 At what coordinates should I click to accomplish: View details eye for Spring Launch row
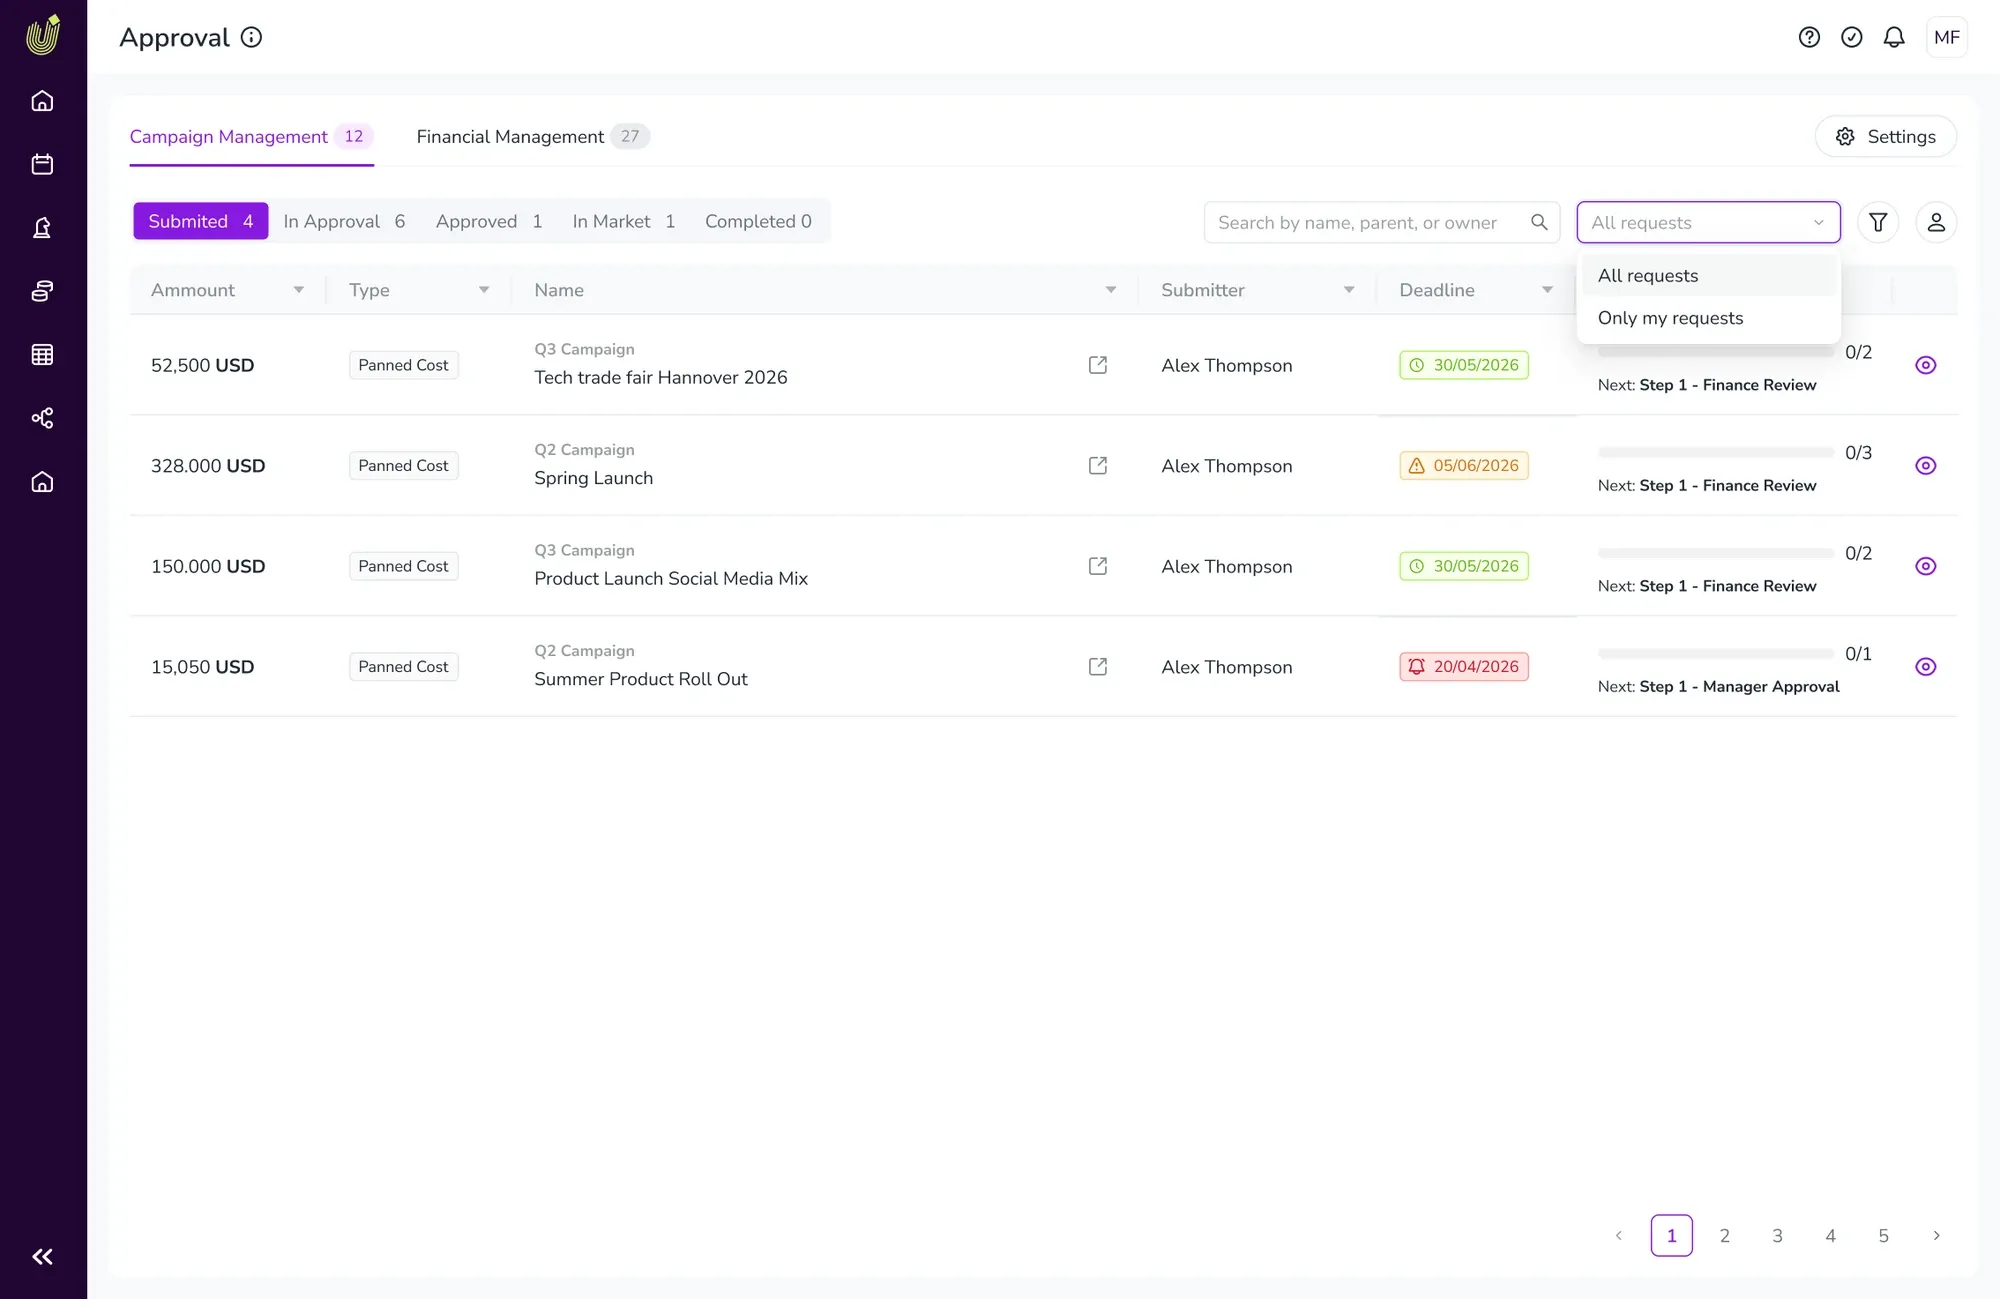[1926, 466]
